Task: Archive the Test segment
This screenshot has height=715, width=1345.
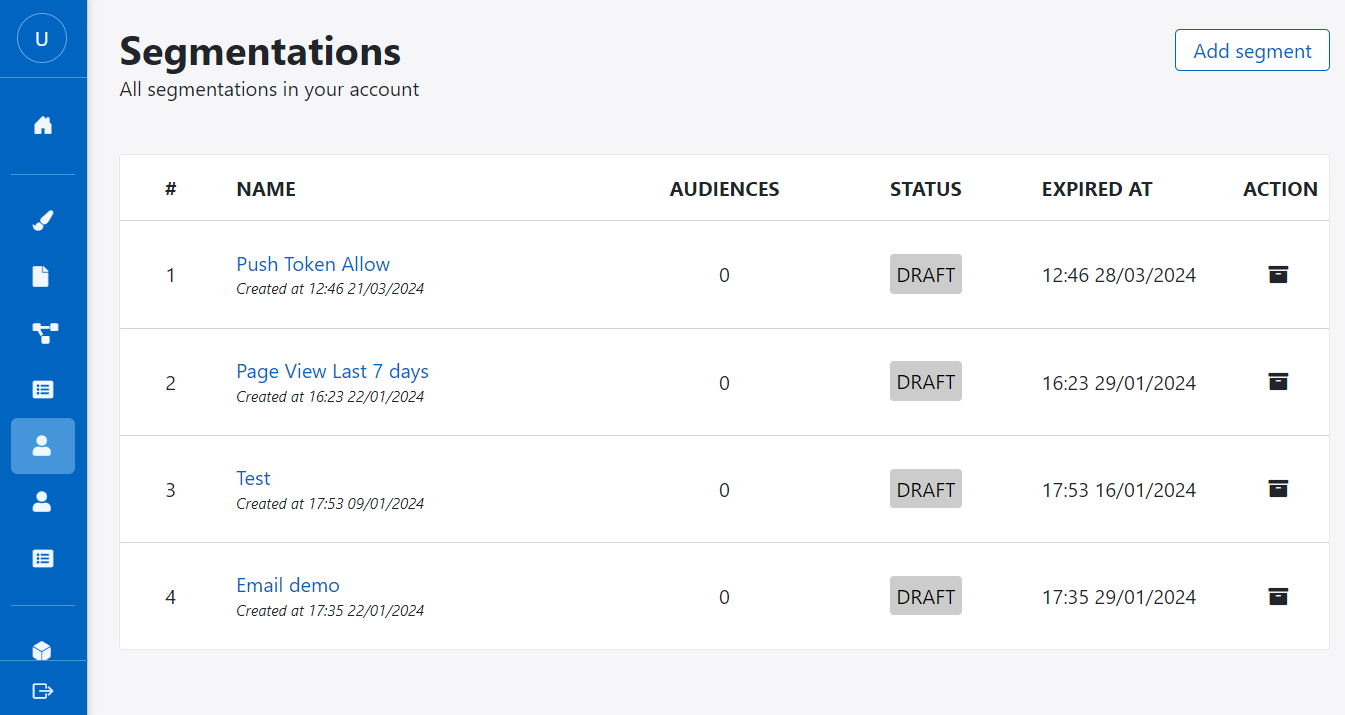Action: [x=1278, y=489]
